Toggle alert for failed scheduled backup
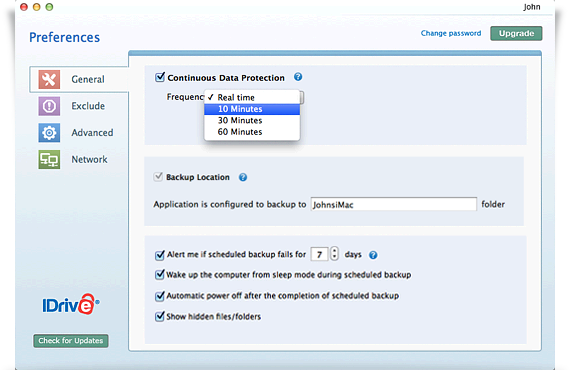 [160, 255]
